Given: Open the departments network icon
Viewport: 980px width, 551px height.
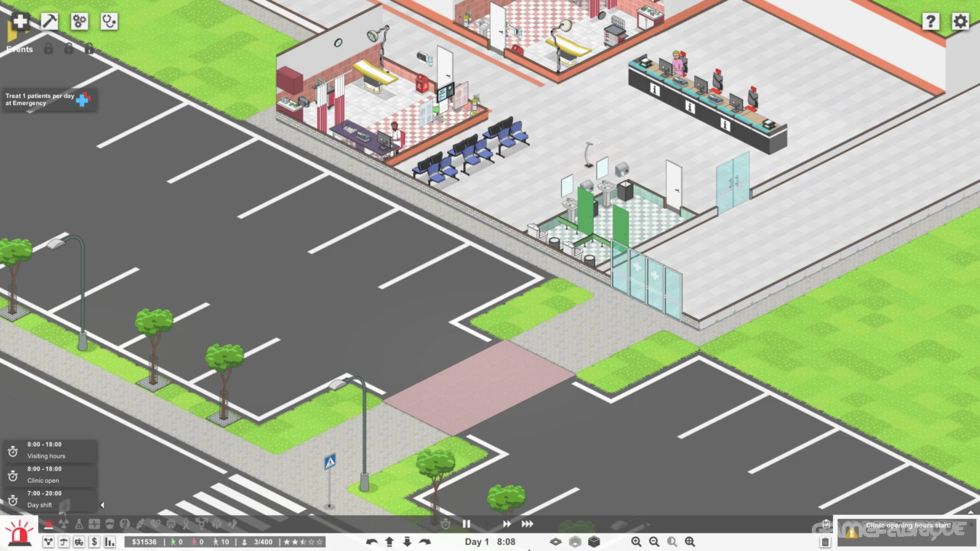Looking at the screenshot, I should tap(48, 542).
